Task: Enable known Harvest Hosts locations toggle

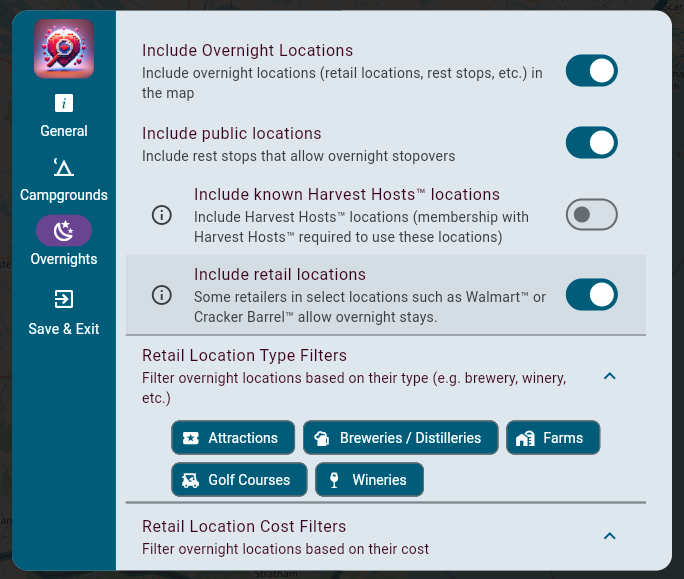Action: [591, 214]
